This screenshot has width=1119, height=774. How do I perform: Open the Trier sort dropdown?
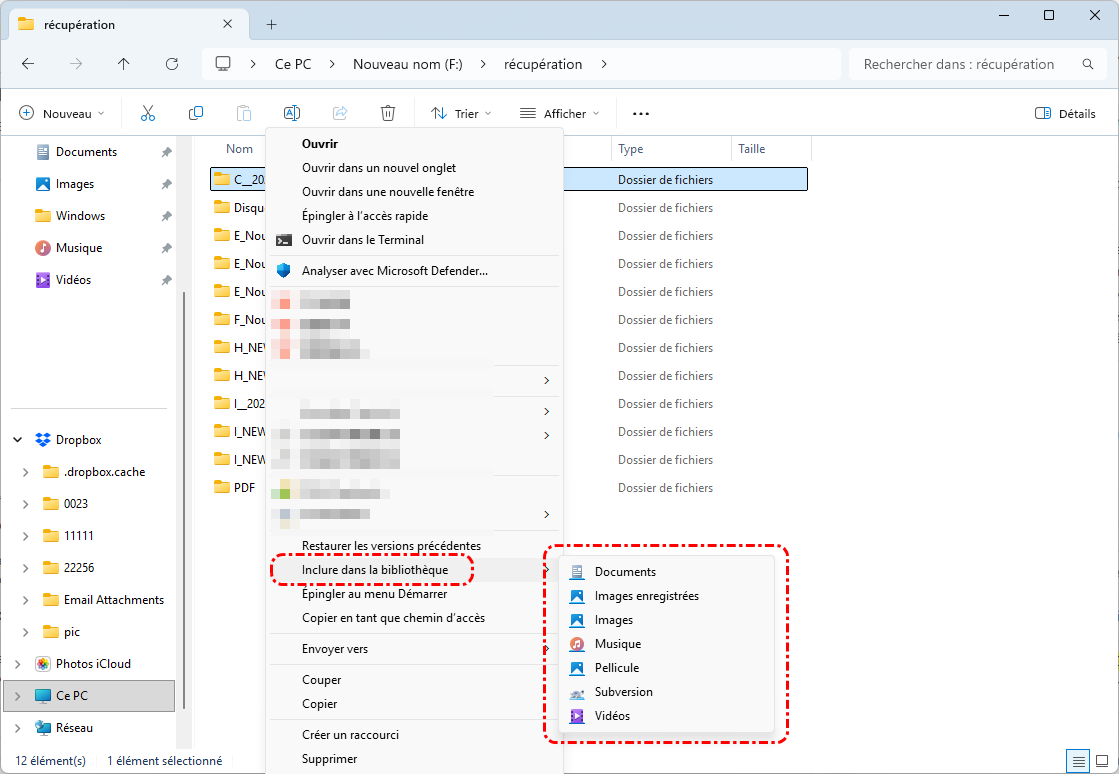461,114
